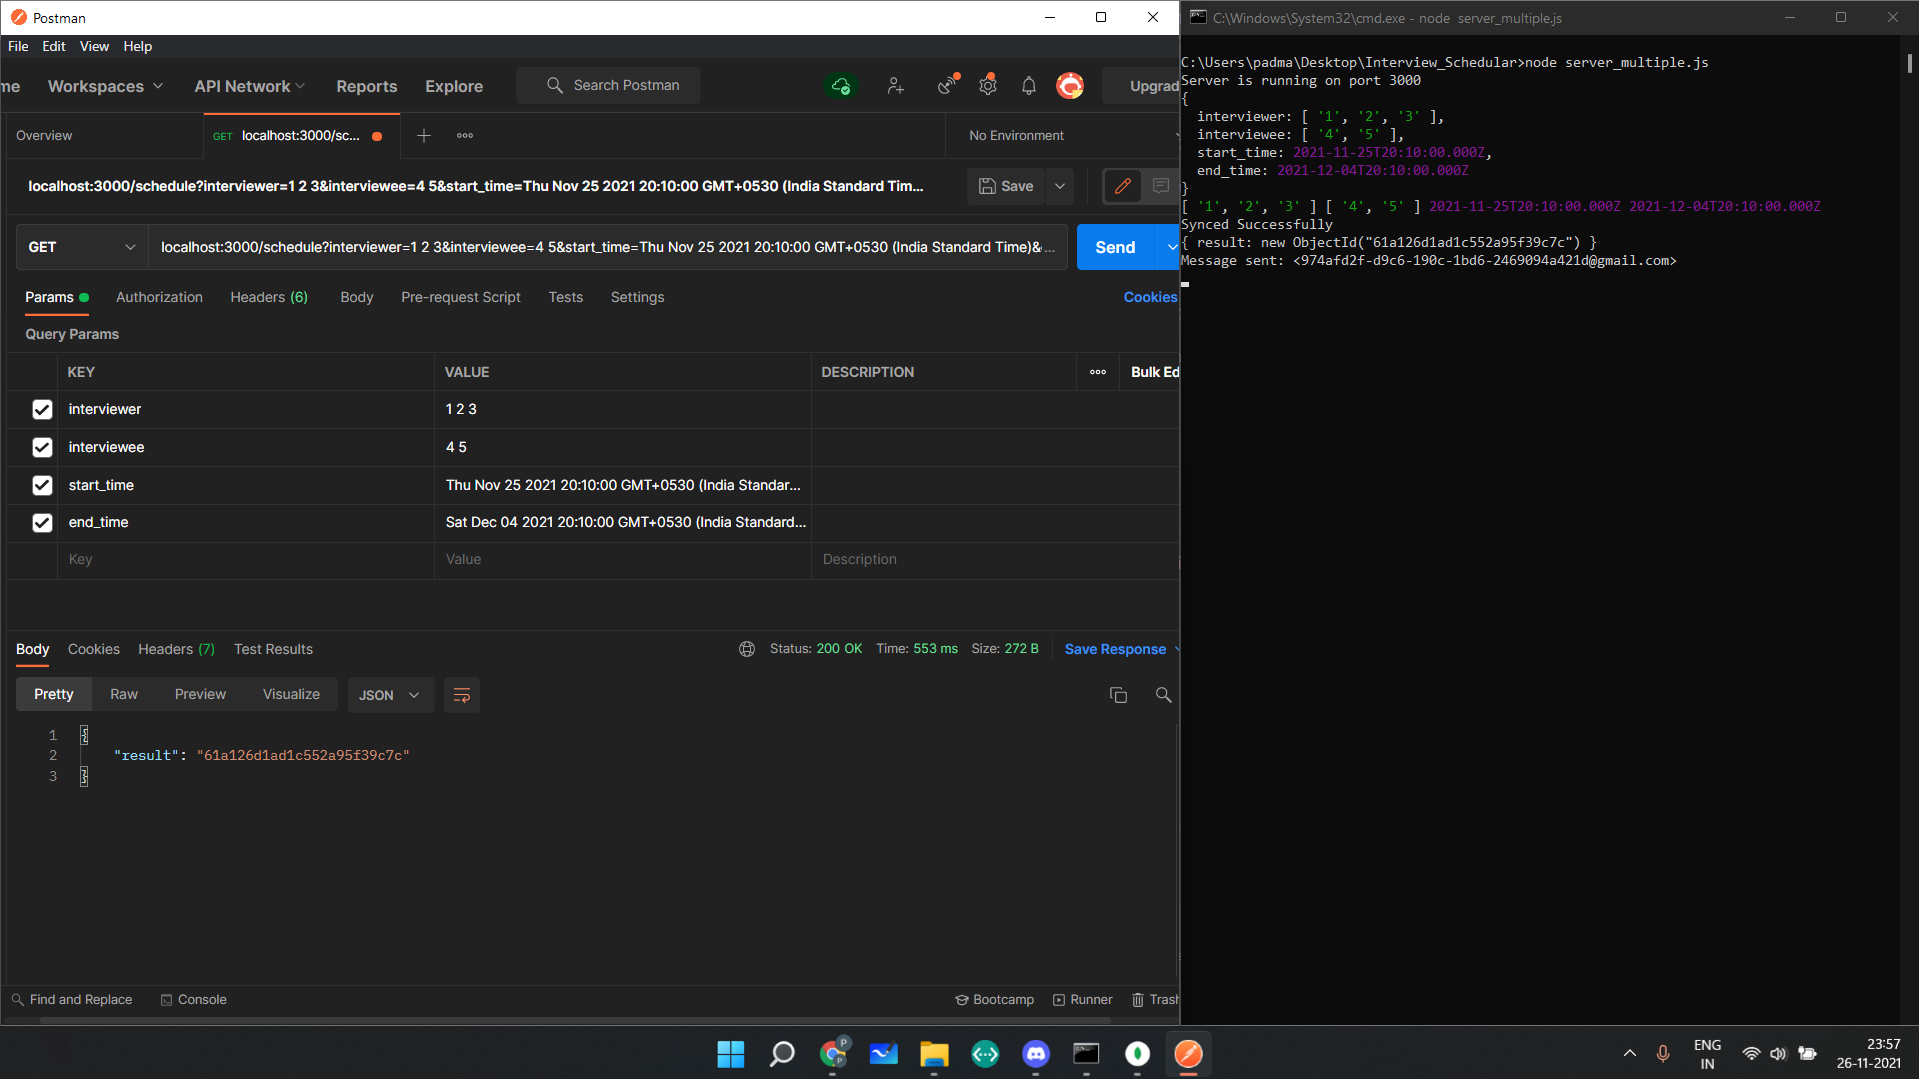Click the Send button

pos(1115,247)
